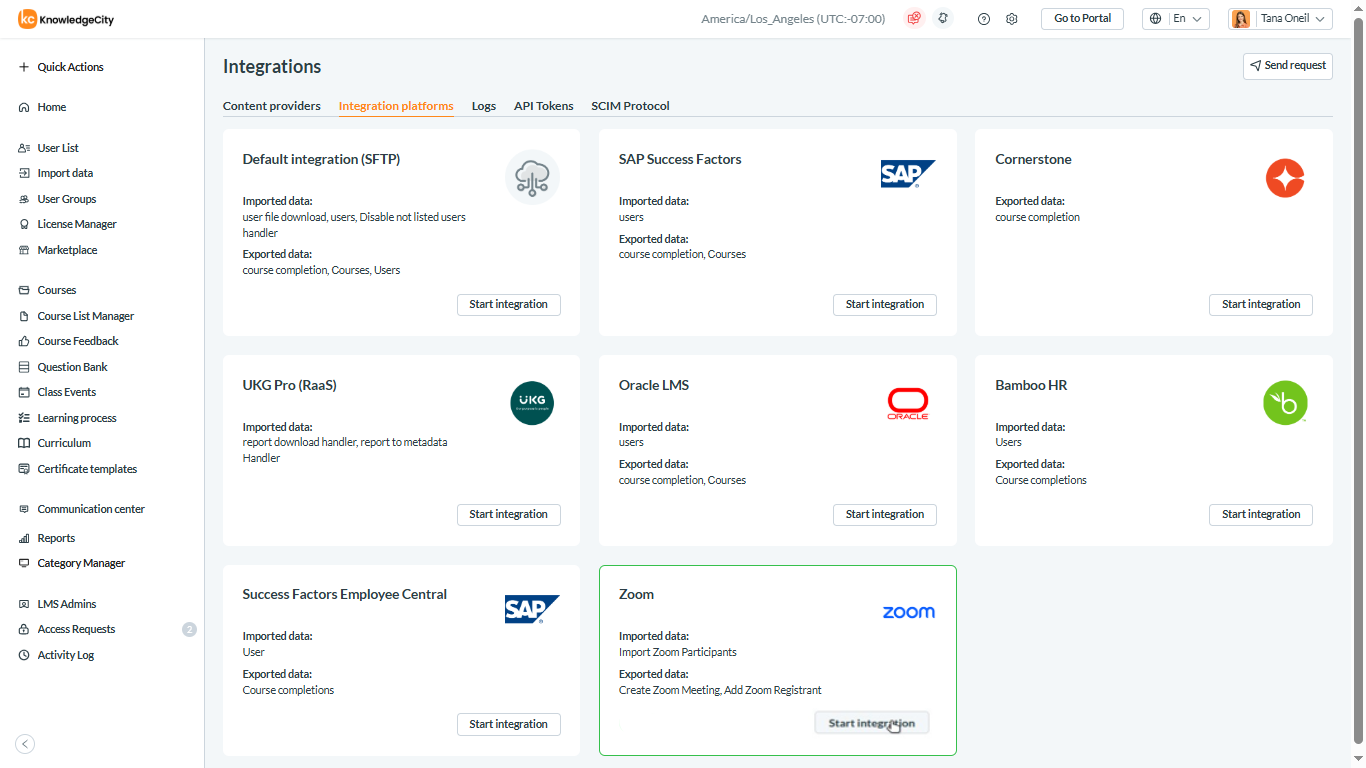Viewport: 1366px width, 768px height.
Task: Open the API Tokens tab
Action: click(x=544, y=106)
